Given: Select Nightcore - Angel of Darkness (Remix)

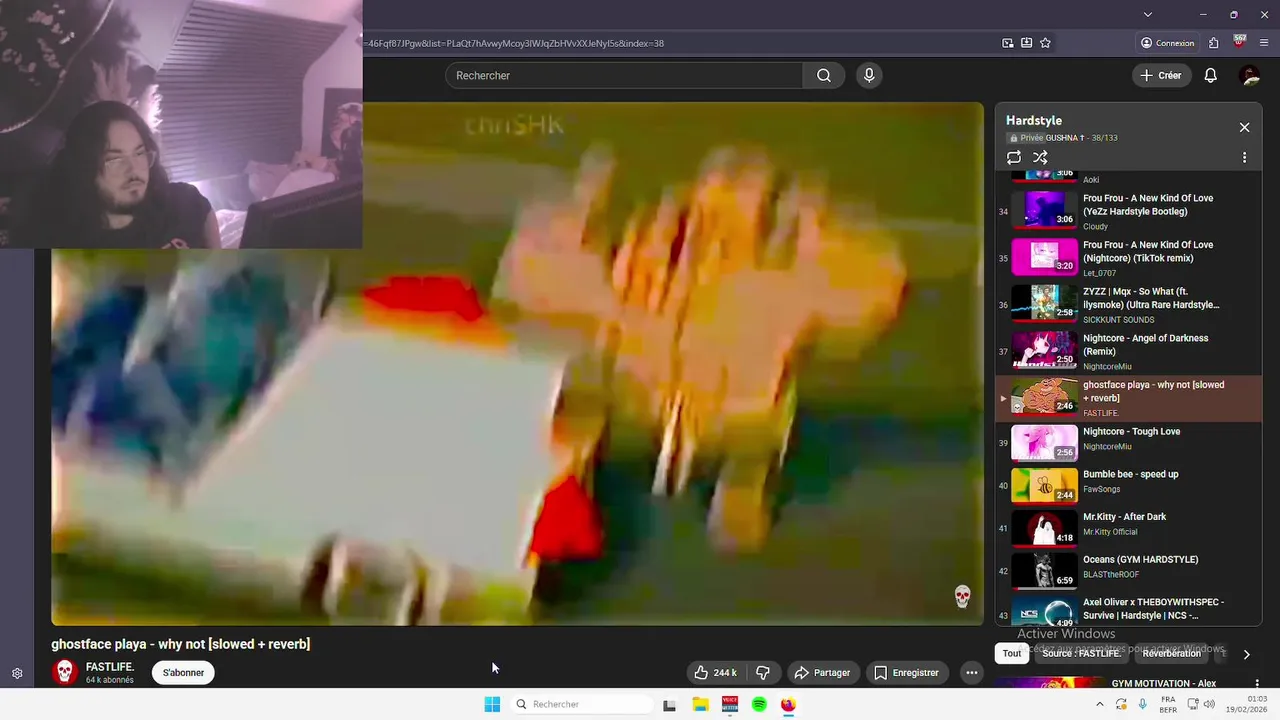Looking at the screenshot, I should [1129, 352].
